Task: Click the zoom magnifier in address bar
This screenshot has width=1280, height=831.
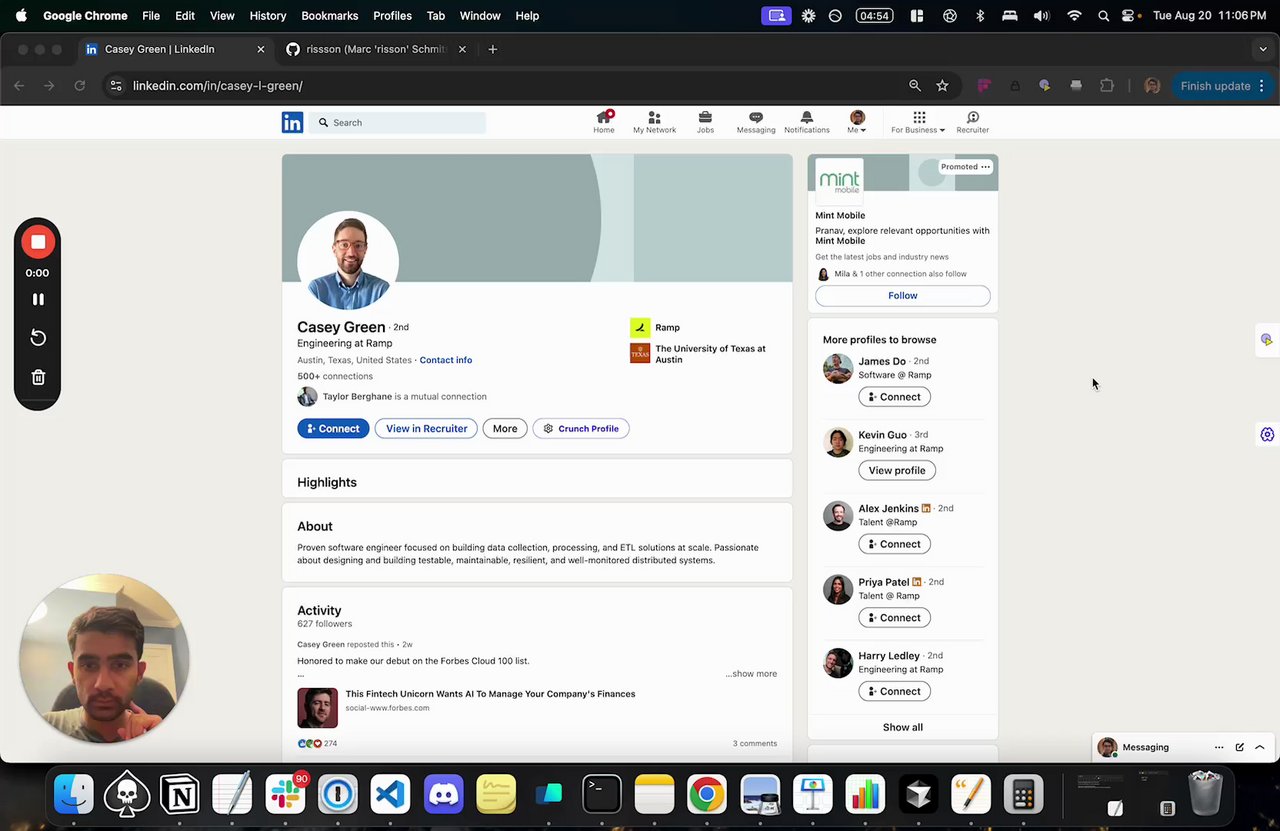Action: tap(915, 86)
